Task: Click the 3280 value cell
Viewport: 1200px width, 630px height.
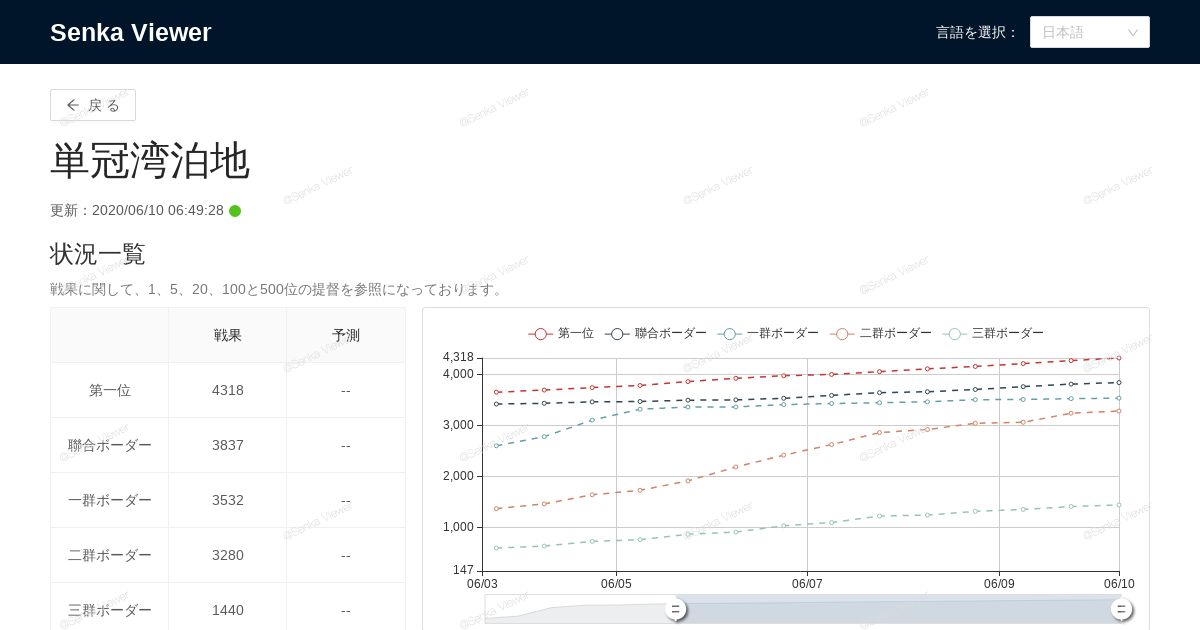Action: pyautogui.click(x=228, y=555)
